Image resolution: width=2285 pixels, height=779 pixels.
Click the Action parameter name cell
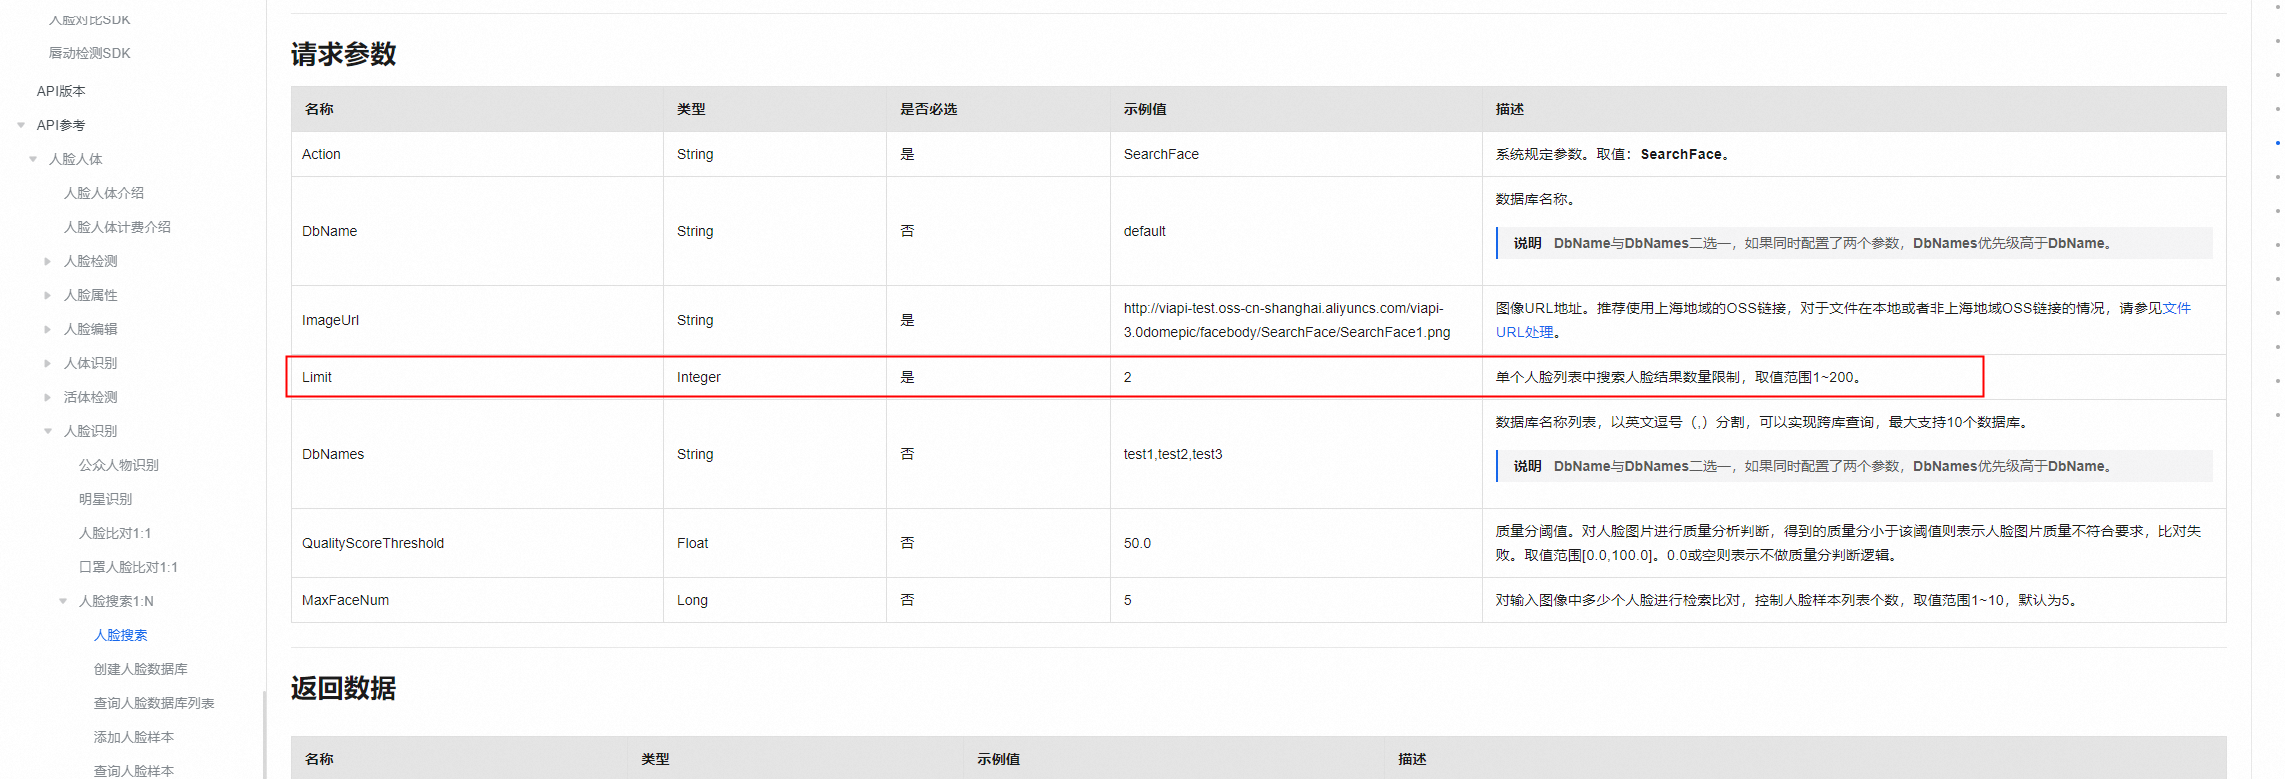pyautogui.click(x=321, y=154)
